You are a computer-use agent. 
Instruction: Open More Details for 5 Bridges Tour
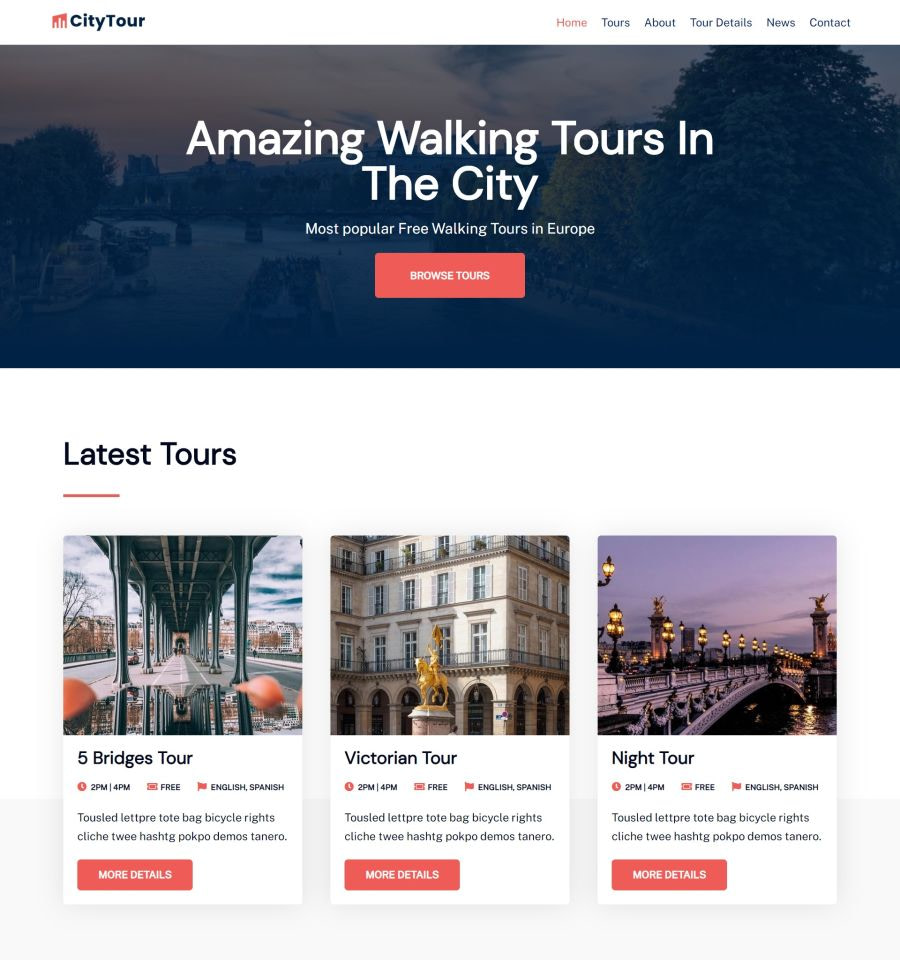pos(135,875)
